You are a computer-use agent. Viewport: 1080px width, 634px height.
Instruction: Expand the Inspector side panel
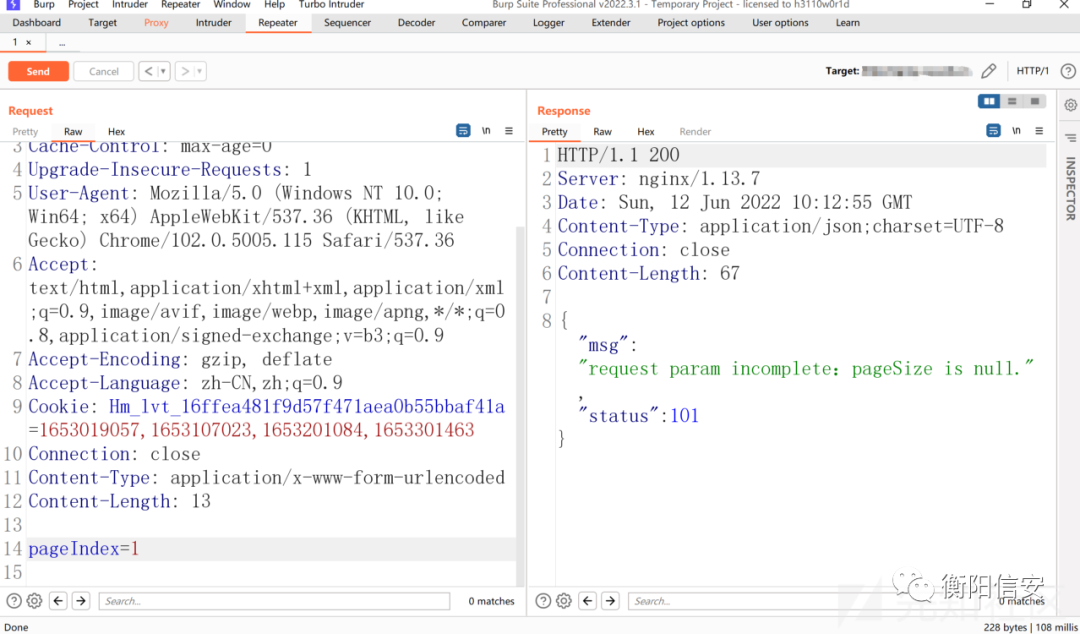(x=1070, y=188)
